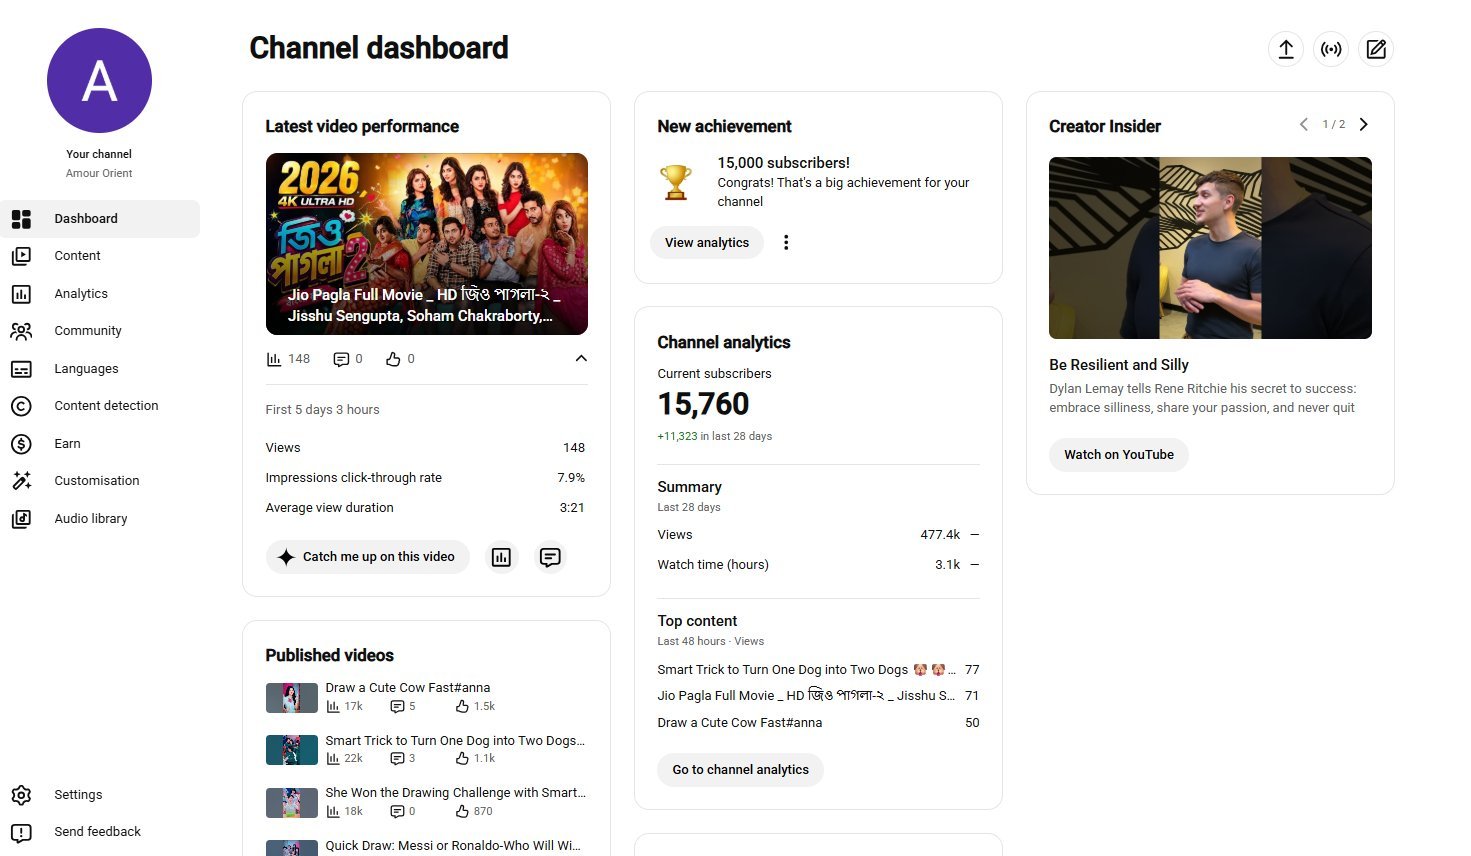Open Quick Draw: Messi or Ronaldo video
1471x856 pixels.
[x=453, y=846]
